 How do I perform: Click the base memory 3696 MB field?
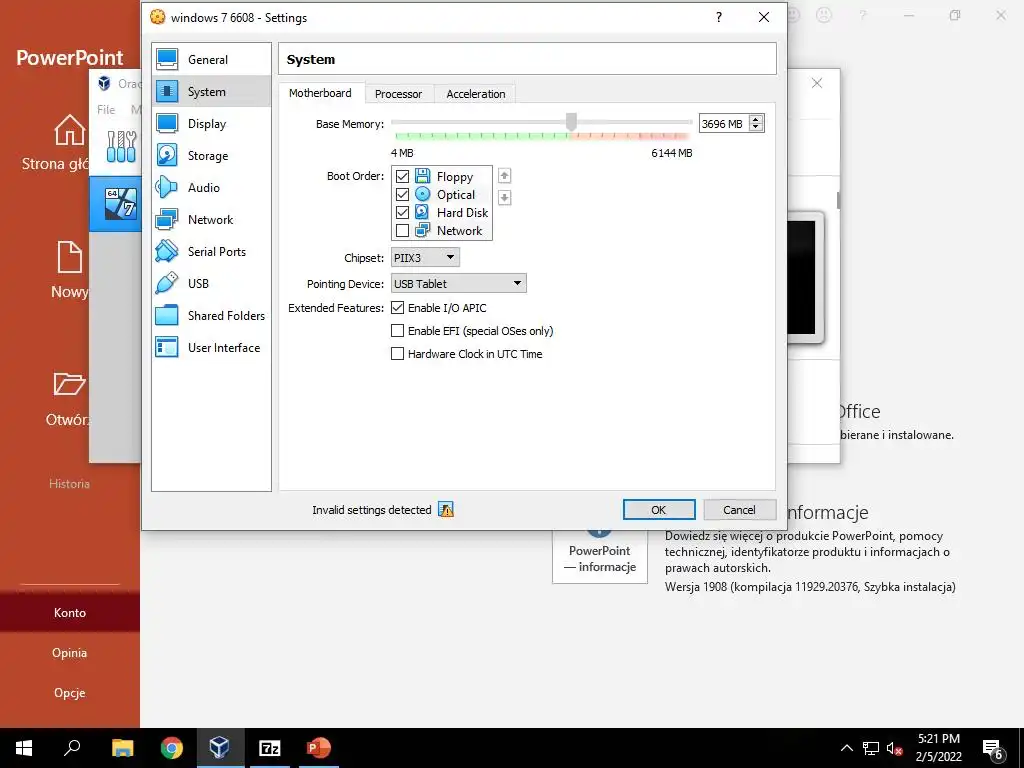coord(724,123)
